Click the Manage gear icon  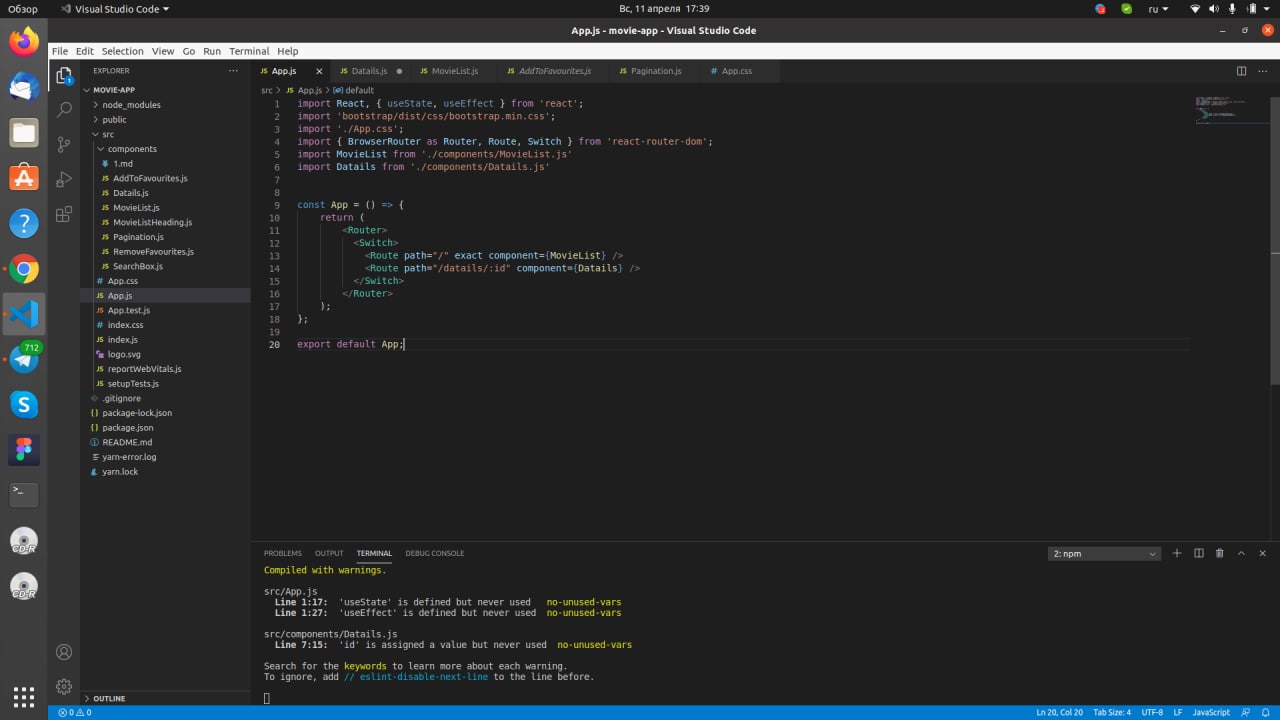point(64,687)
